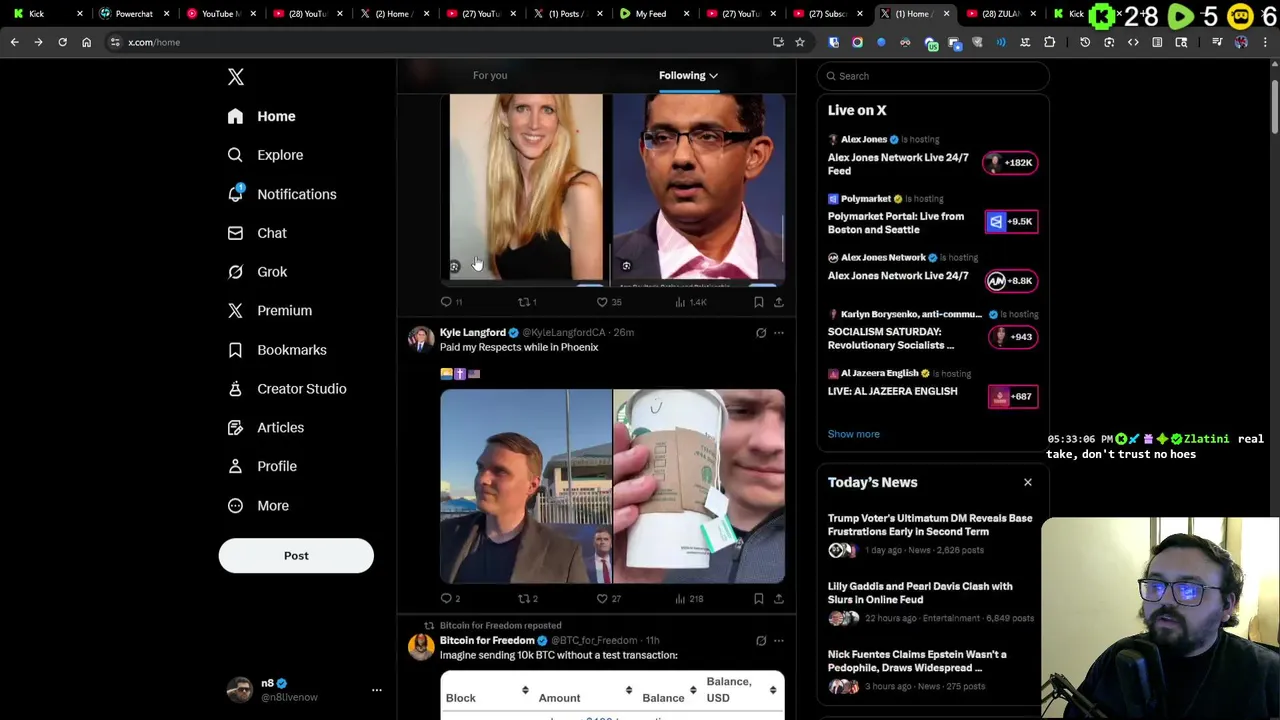Screen dimensions: 1280x720
Task: Open Kyle Langford profile name
Action: pyautogui.click(x=472, y=332)
